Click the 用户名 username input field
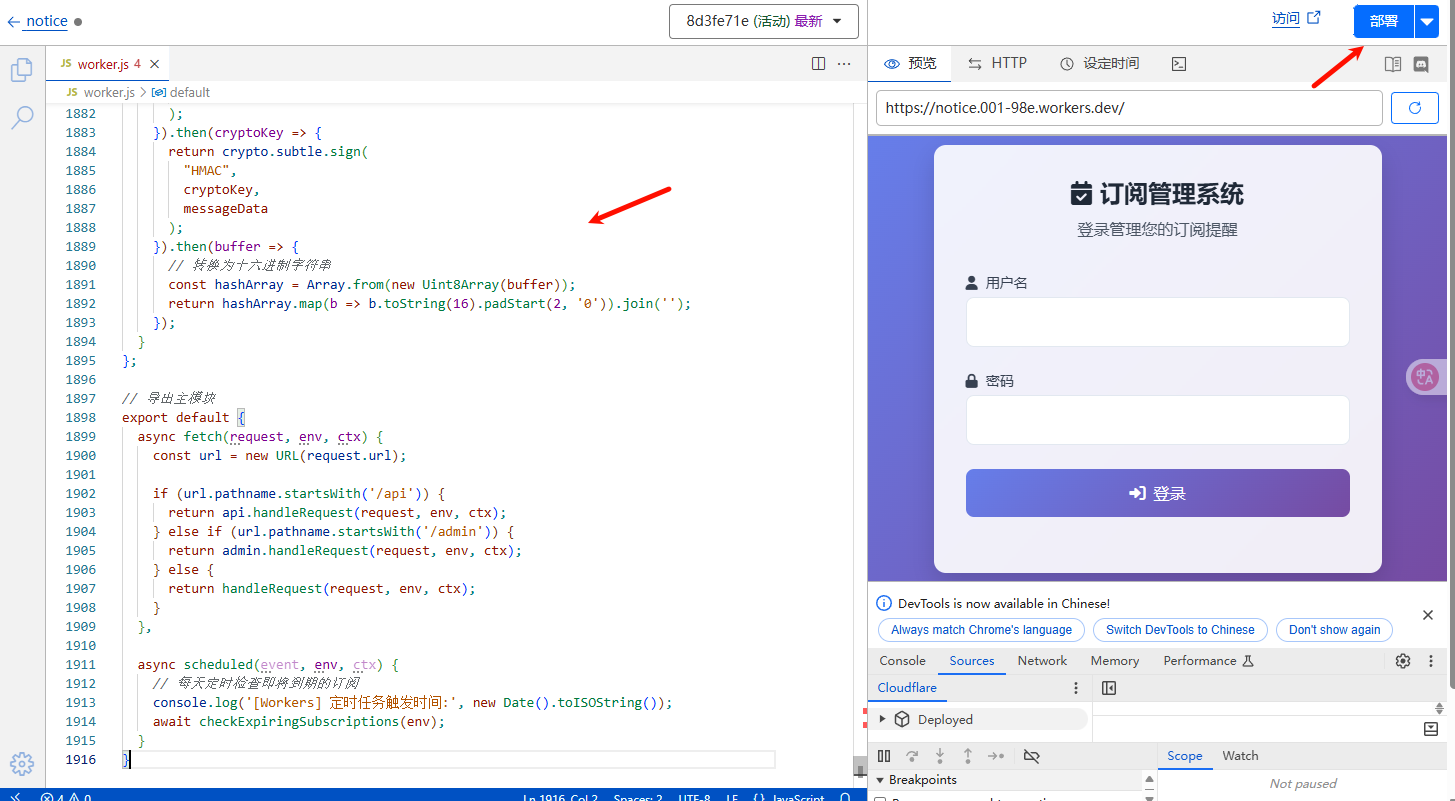Screen dimensions: 1455x801 click(x=1157, y=322)
